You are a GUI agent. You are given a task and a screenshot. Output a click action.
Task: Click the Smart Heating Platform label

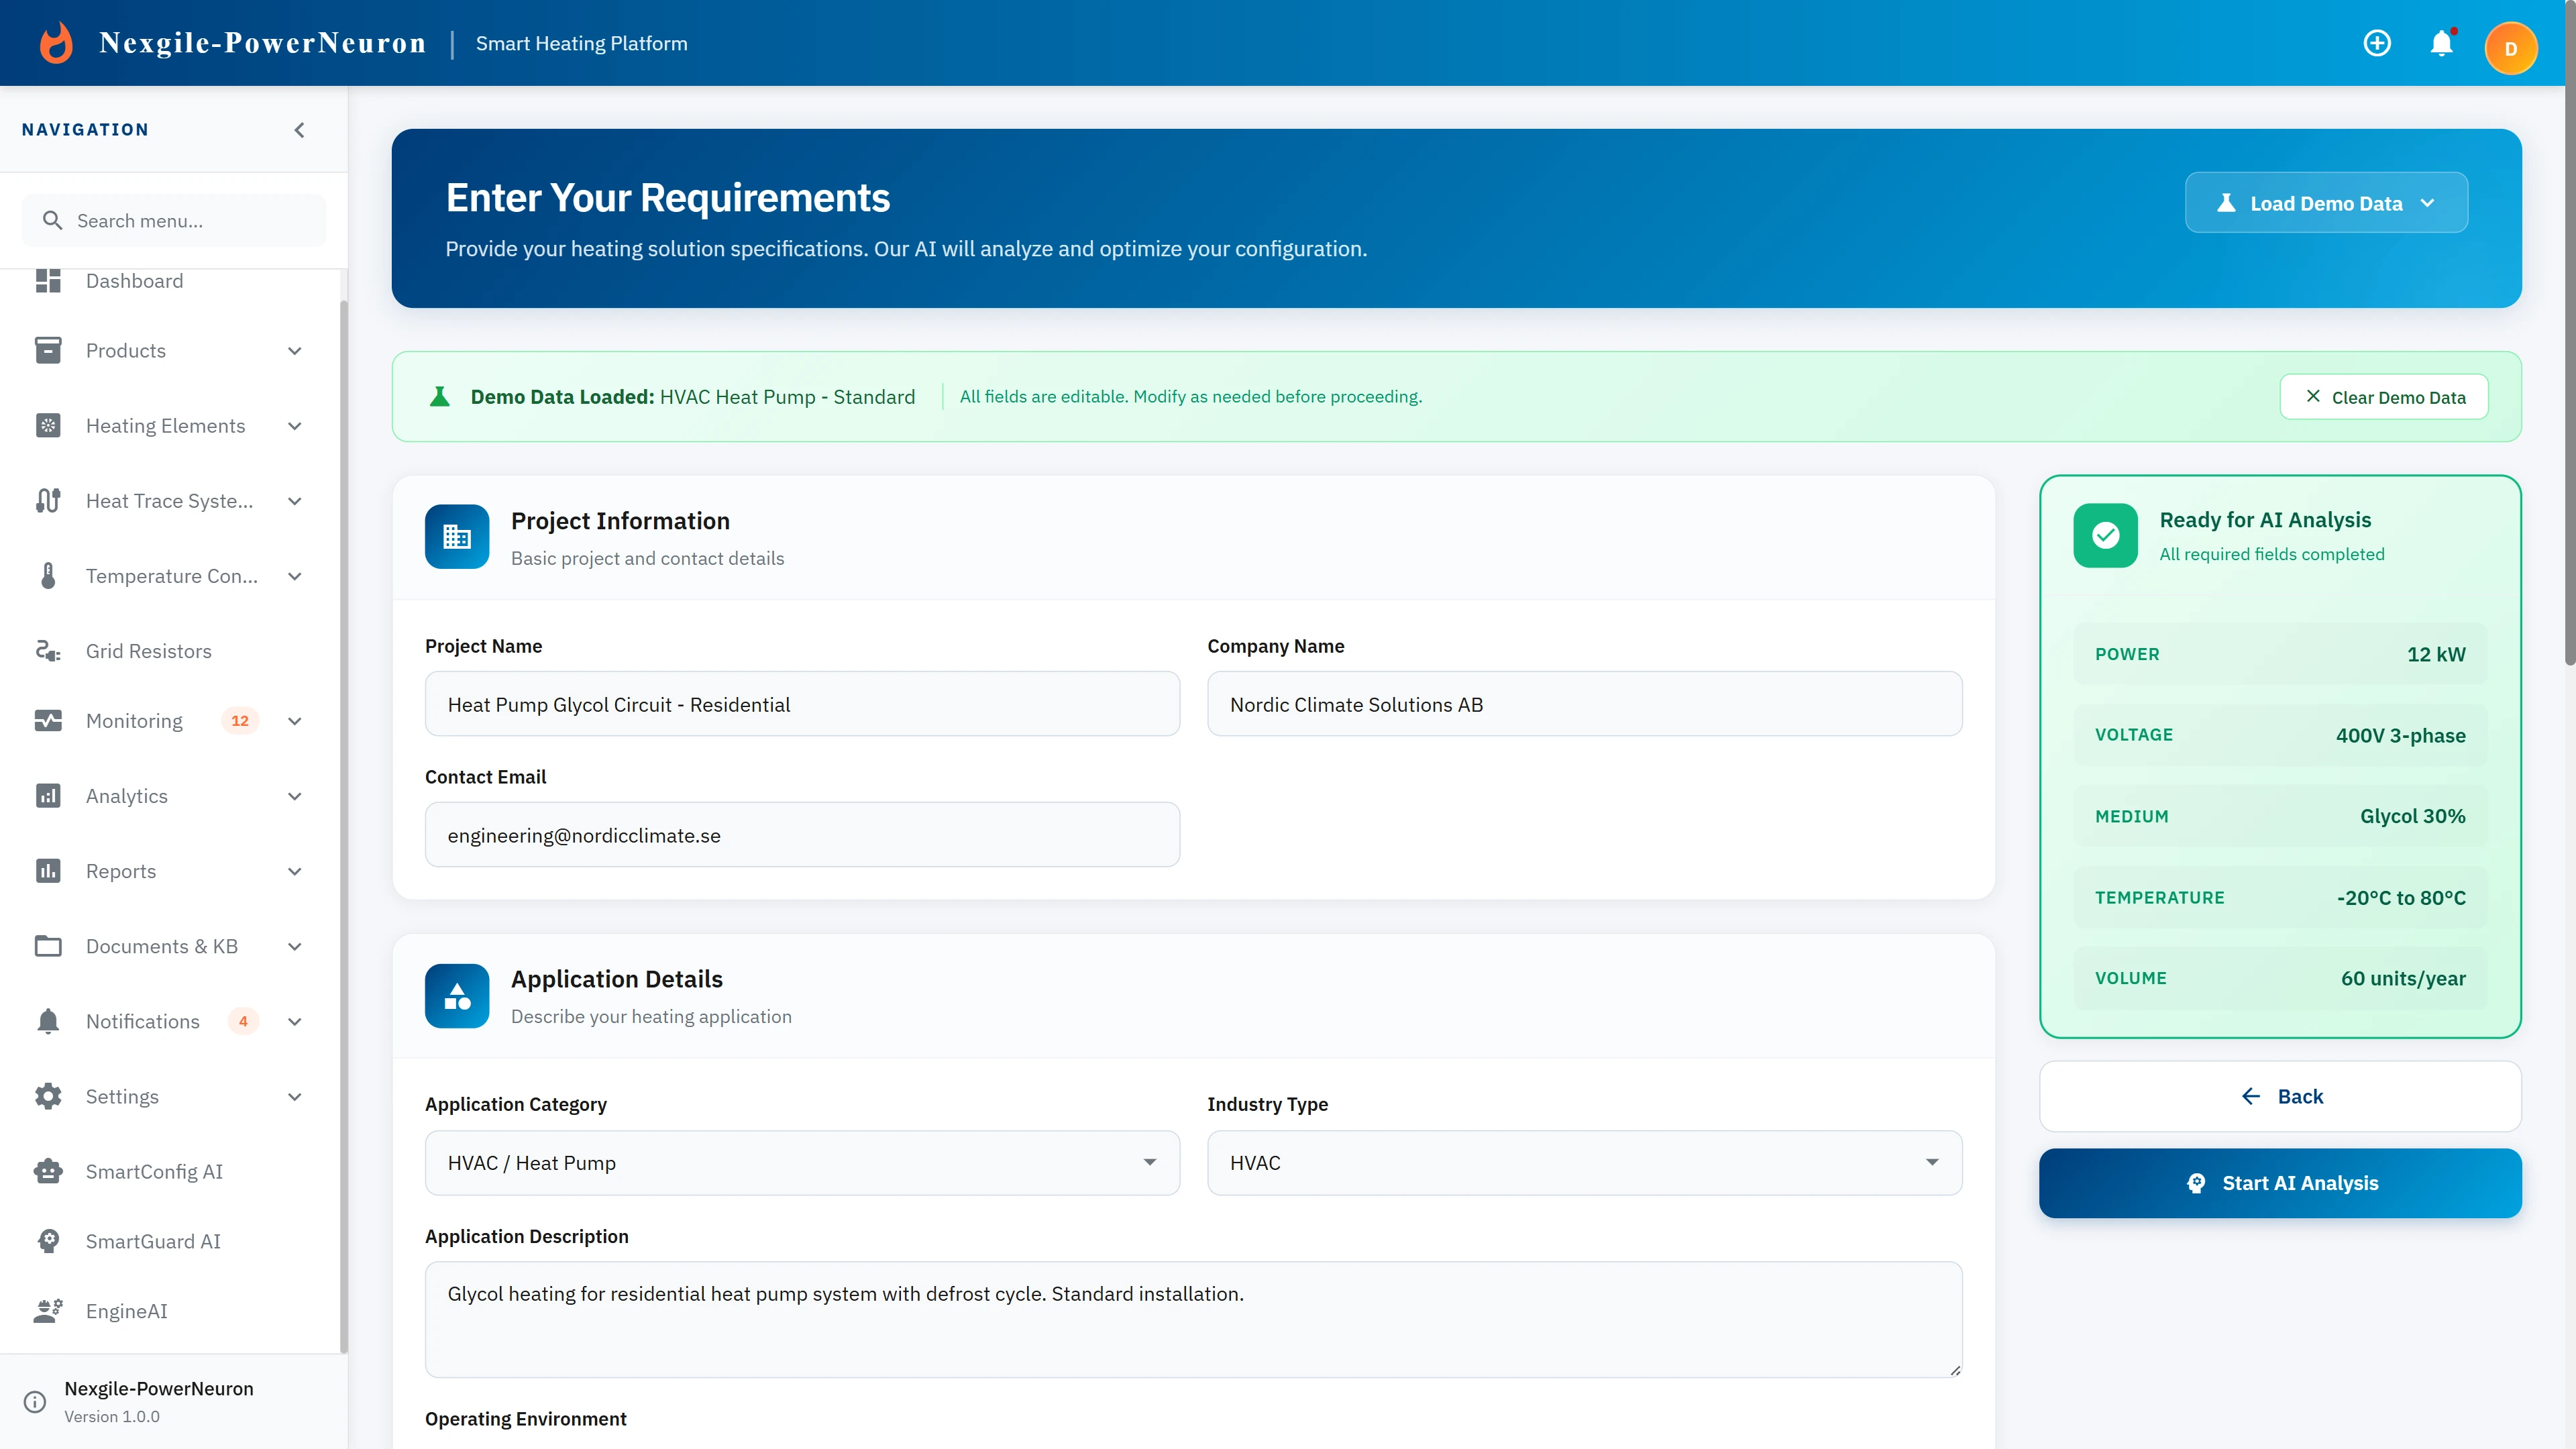[x=582, y=43]
